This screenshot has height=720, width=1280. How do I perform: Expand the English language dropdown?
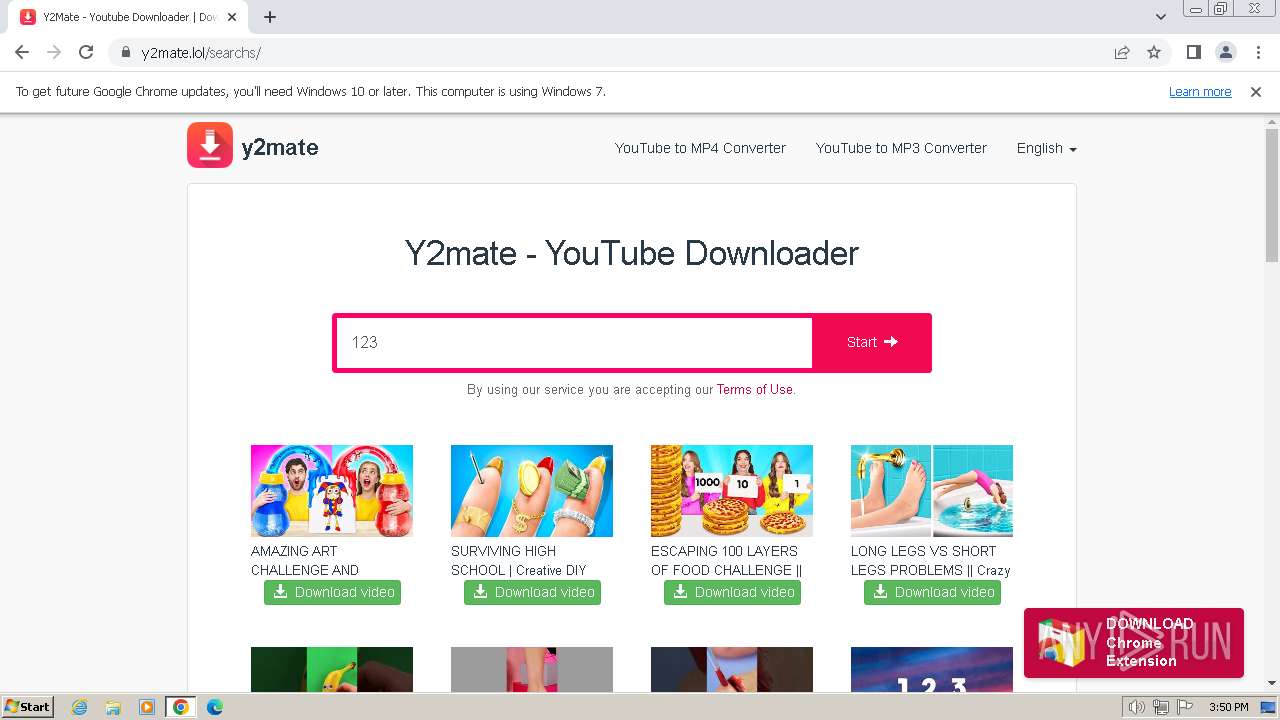point(1046,148)
